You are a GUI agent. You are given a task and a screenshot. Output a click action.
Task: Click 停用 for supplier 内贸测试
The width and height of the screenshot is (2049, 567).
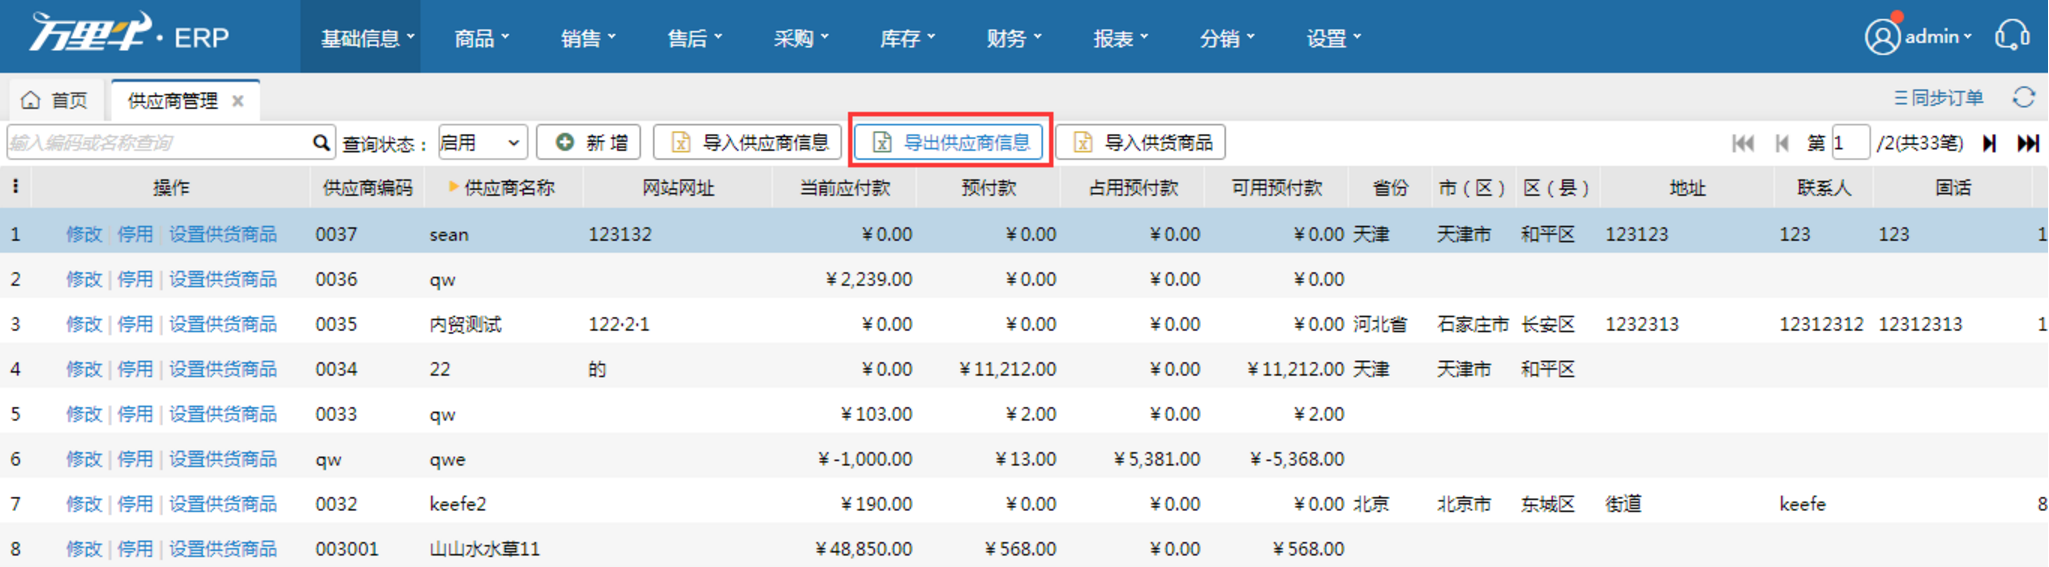coord(135,324)
